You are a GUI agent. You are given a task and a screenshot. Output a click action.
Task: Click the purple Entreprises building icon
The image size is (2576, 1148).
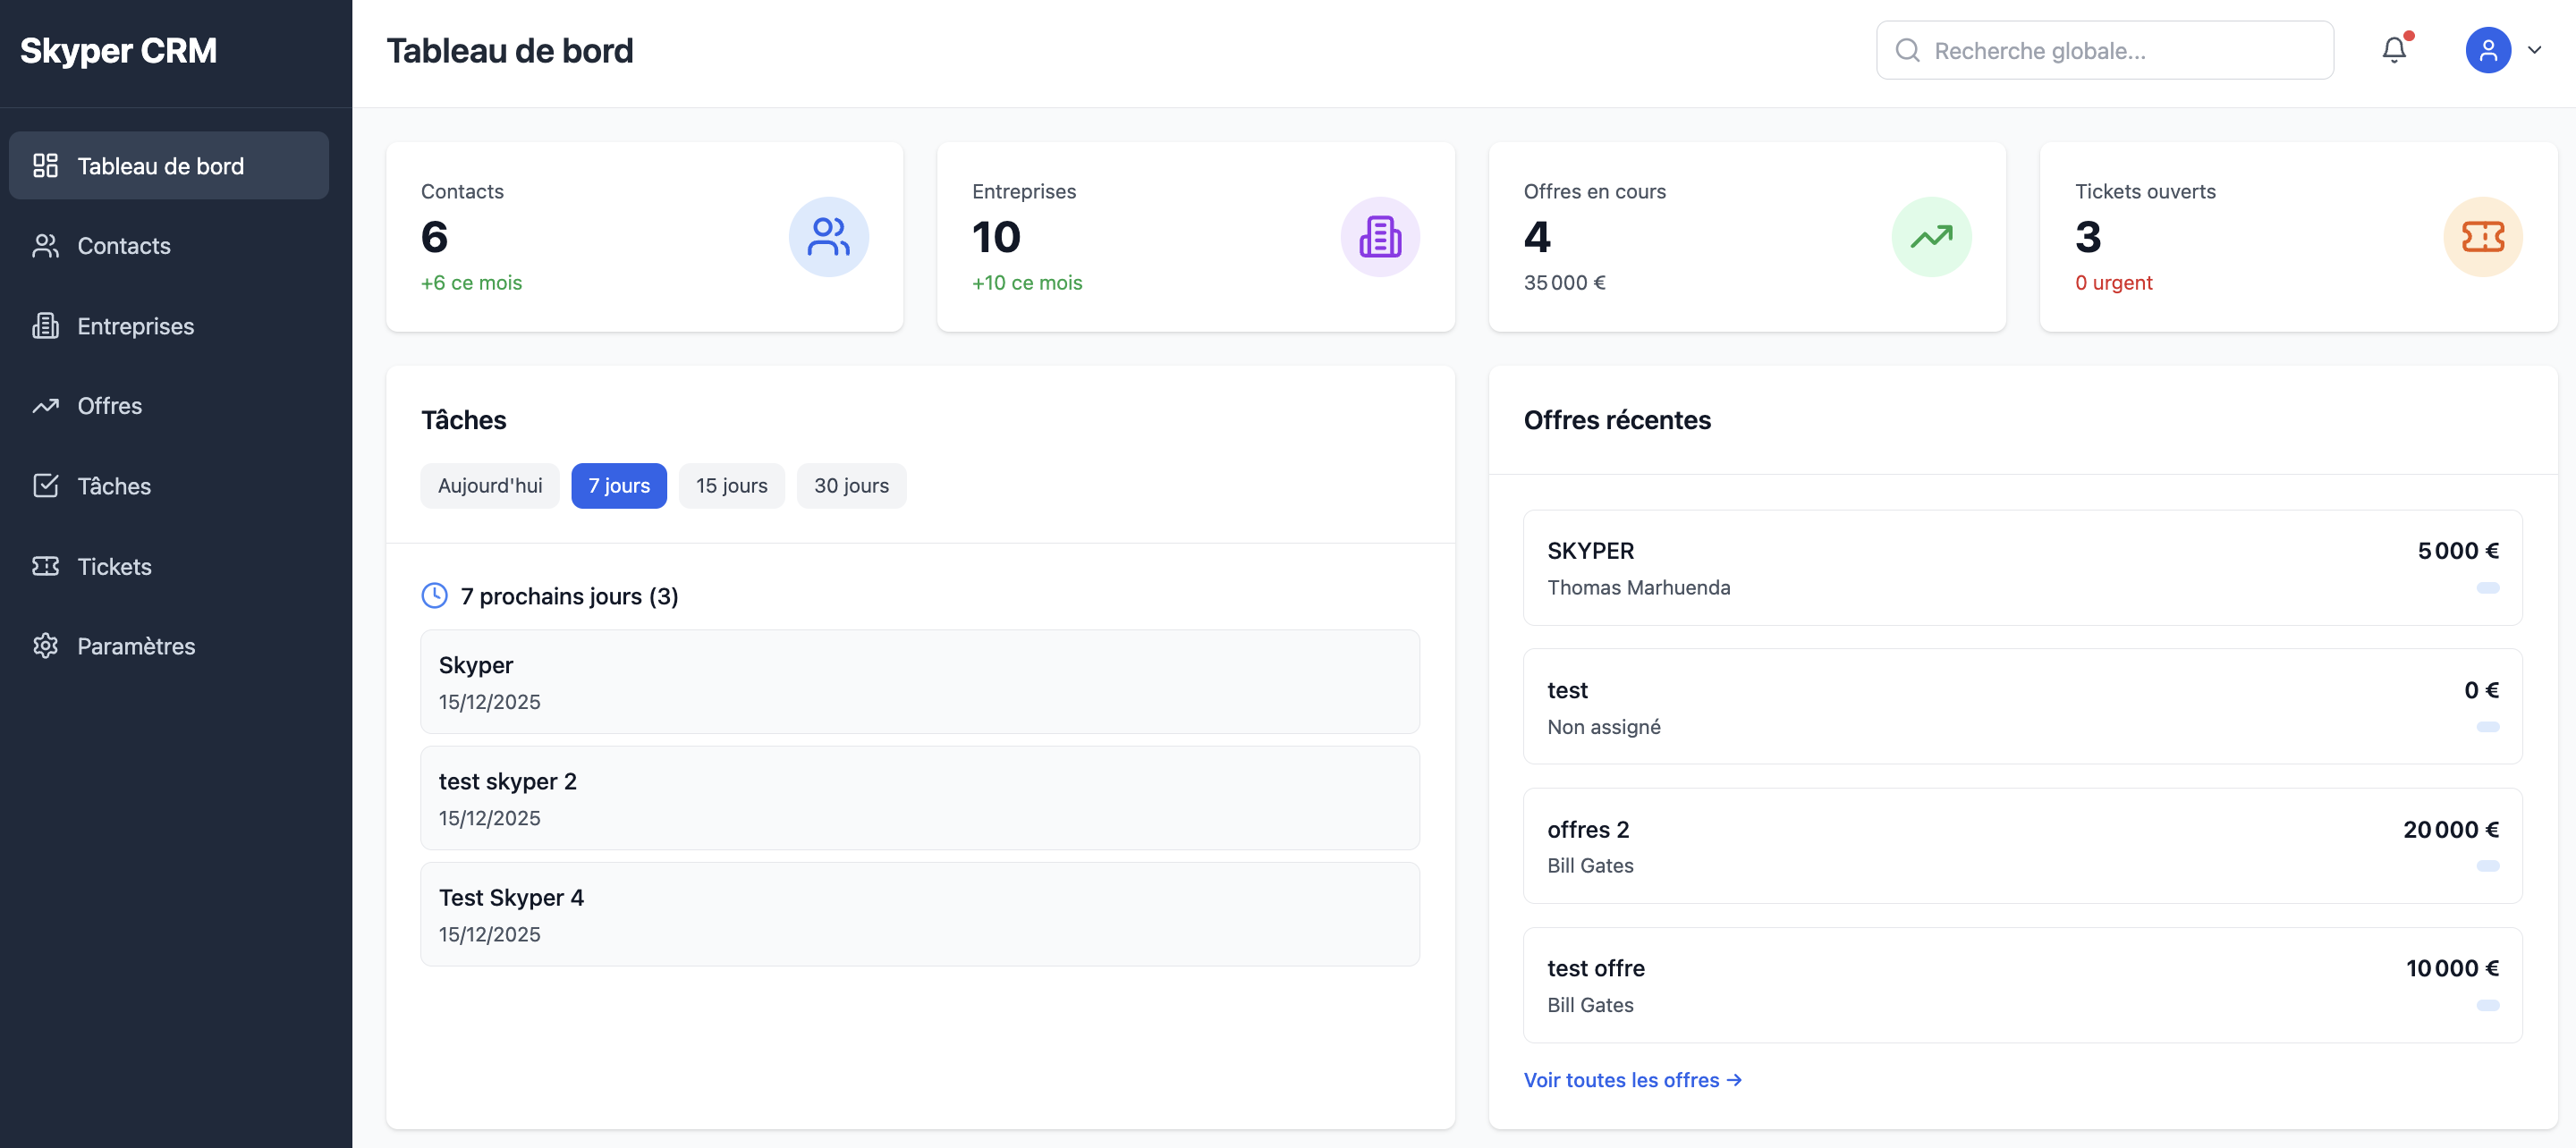1379,237
